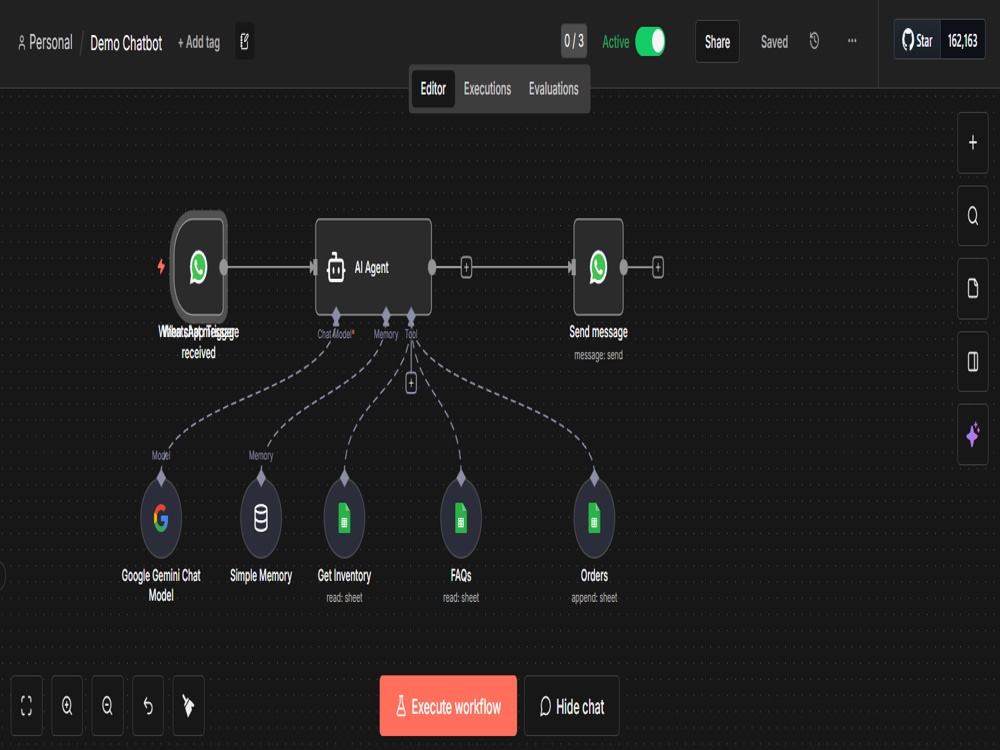
Task: Click the Hide chat button
Action: (571, 706)
